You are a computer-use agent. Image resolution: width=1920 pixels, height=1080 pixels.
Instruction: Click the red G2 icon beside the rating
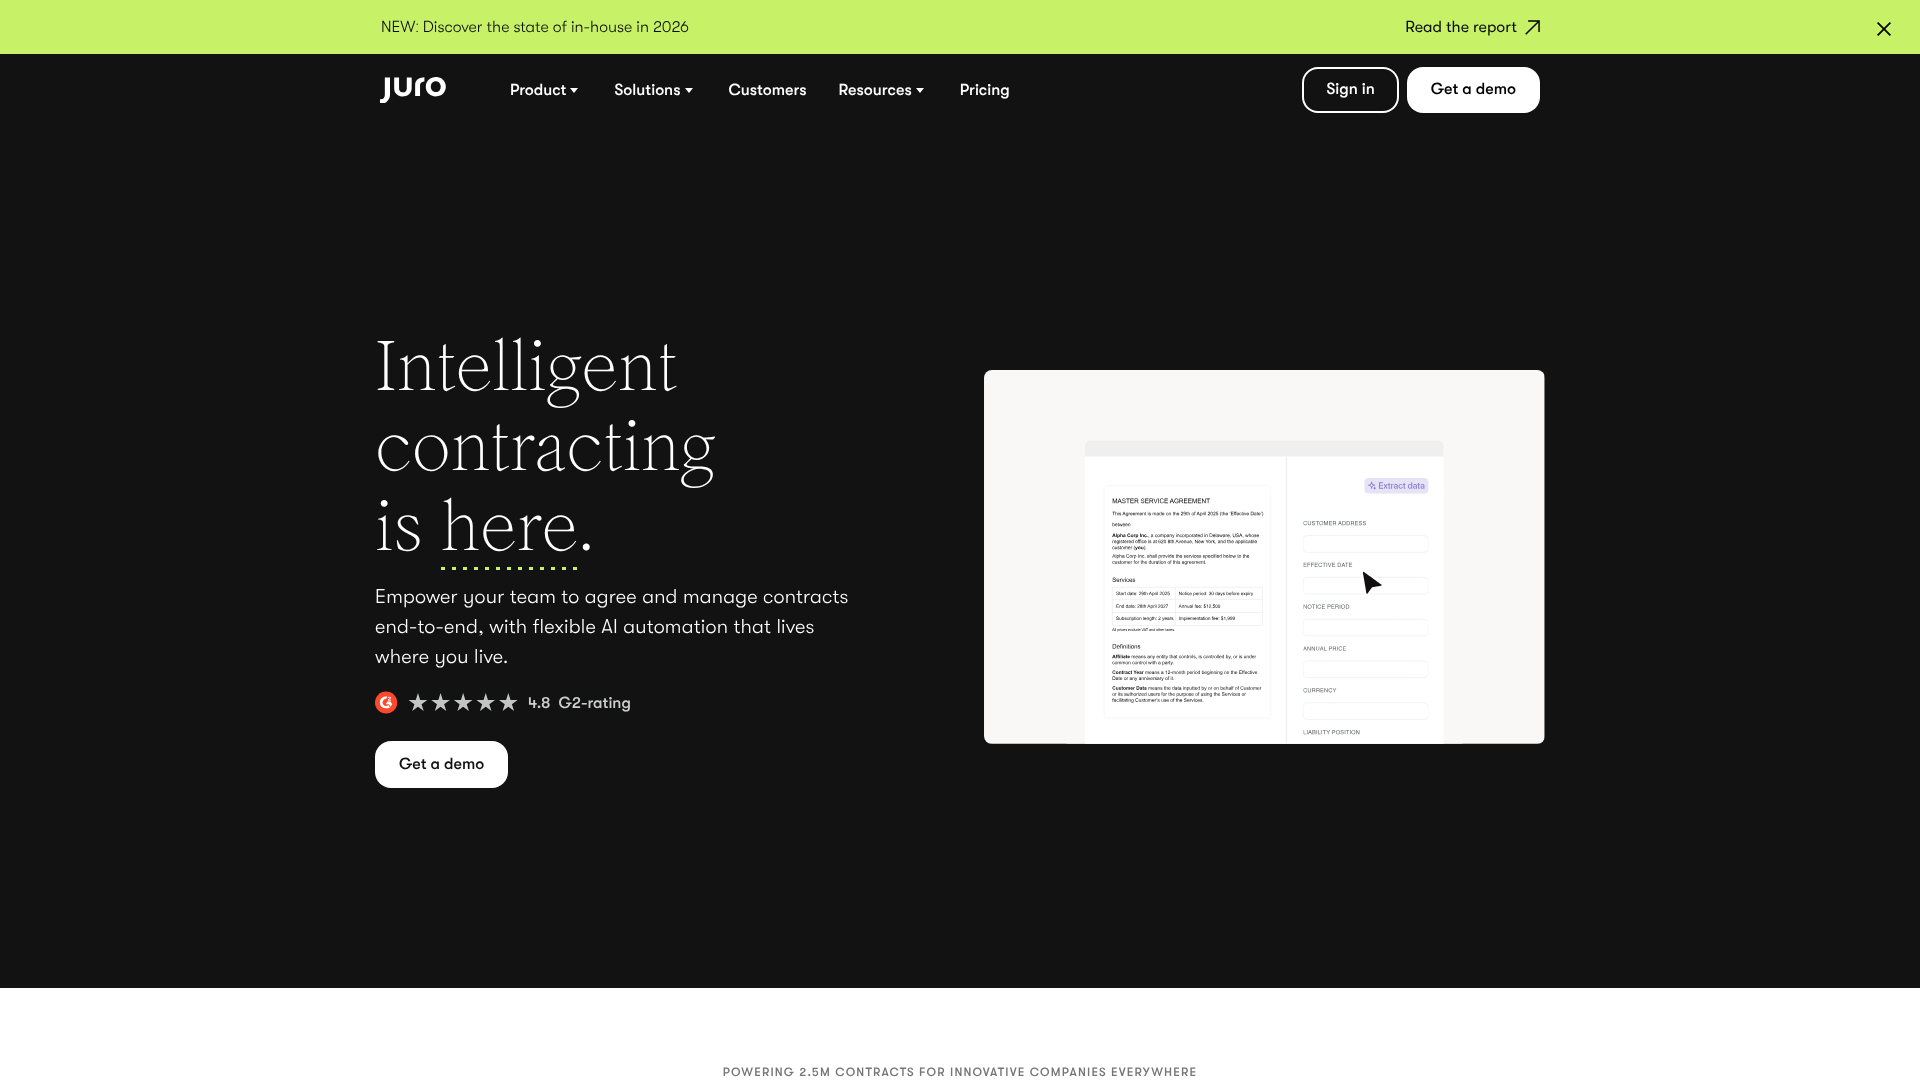click(386, 702)
